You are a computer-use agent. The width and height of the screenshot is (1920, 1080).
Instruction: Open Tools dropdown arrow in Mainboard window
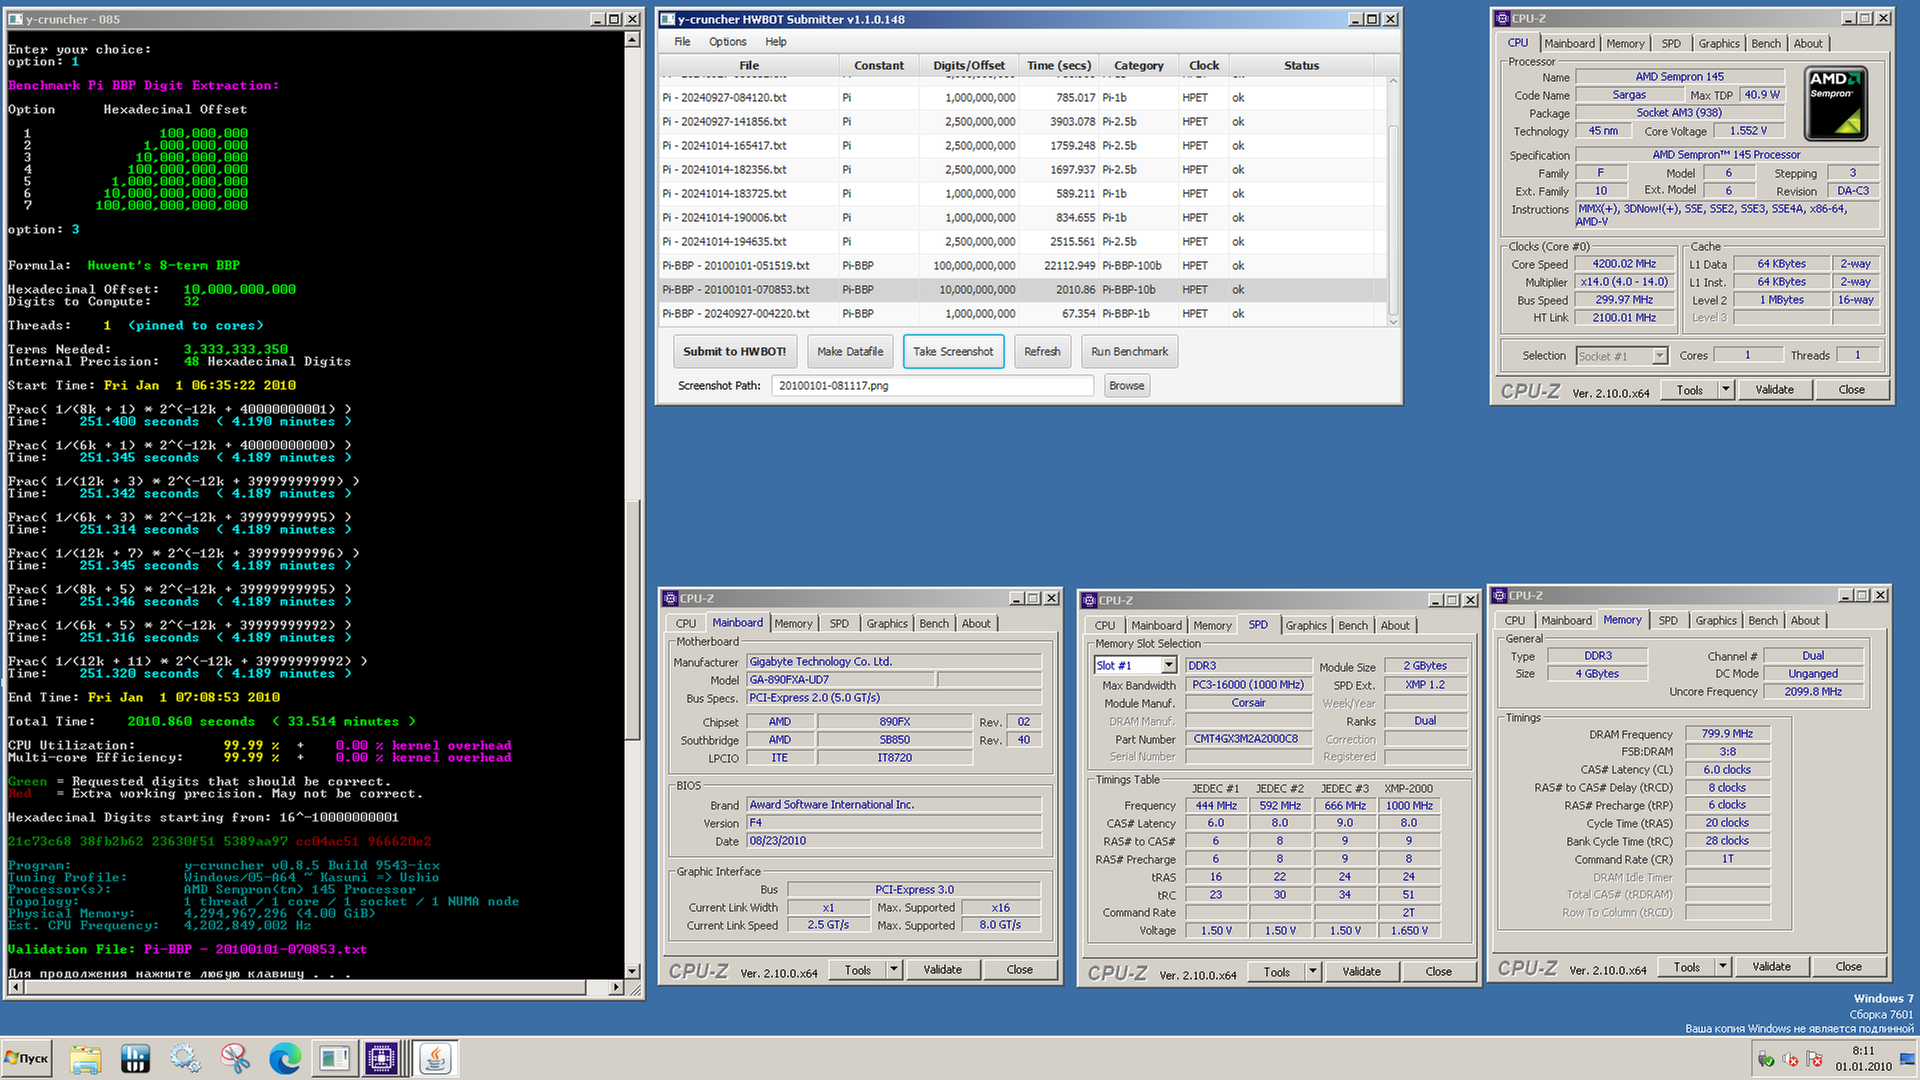(x=894, y=970)
